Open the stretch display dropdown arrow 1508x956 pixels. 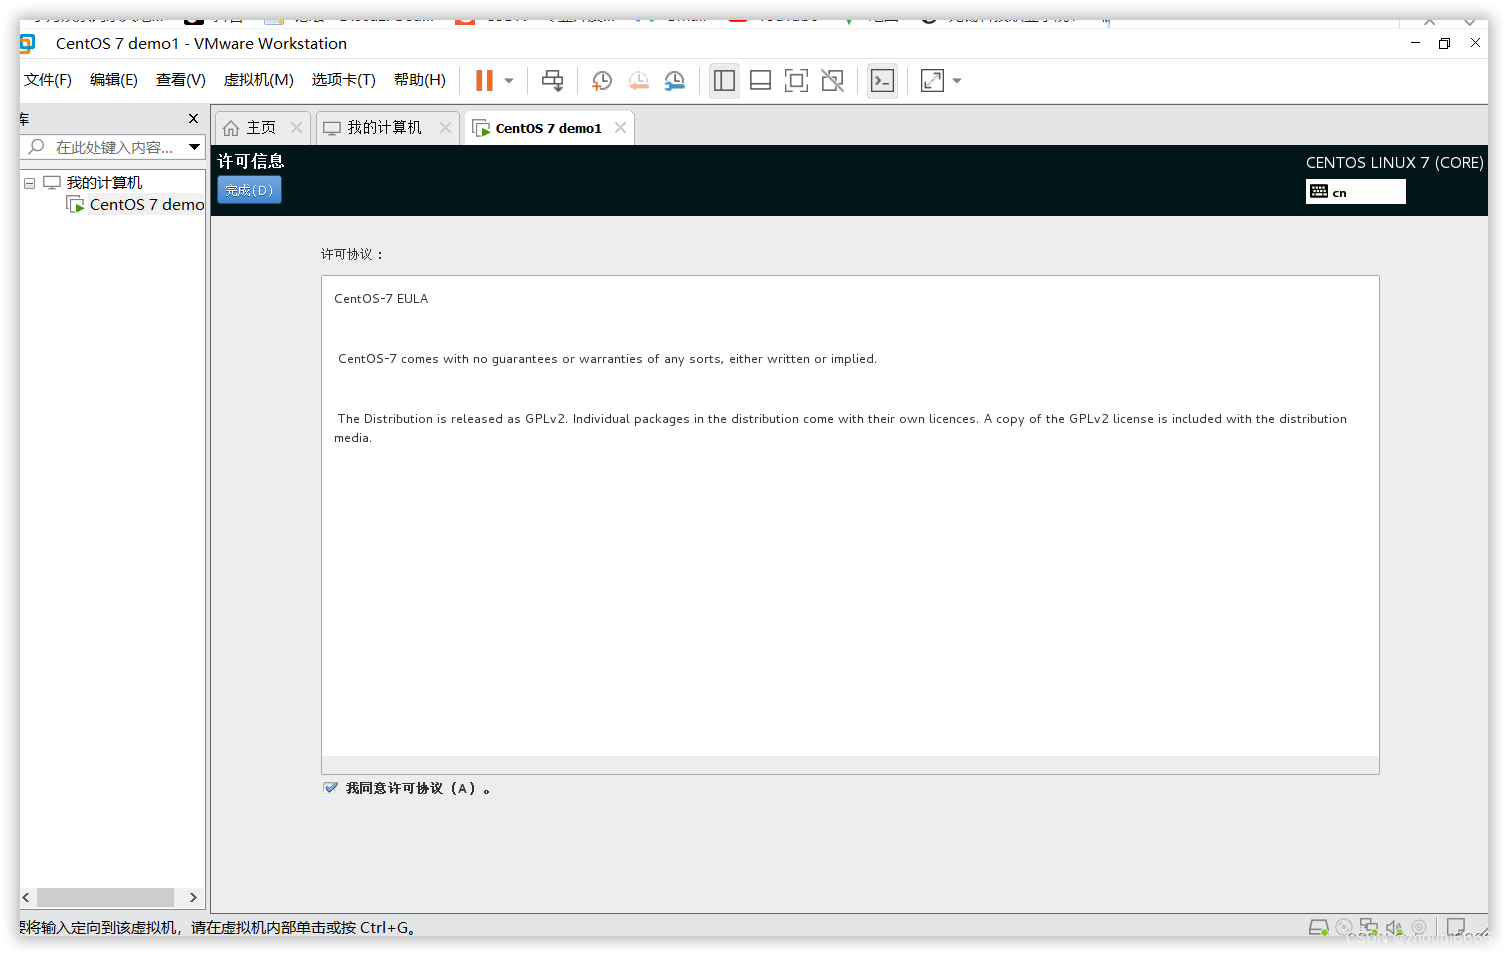pos(957,81)
